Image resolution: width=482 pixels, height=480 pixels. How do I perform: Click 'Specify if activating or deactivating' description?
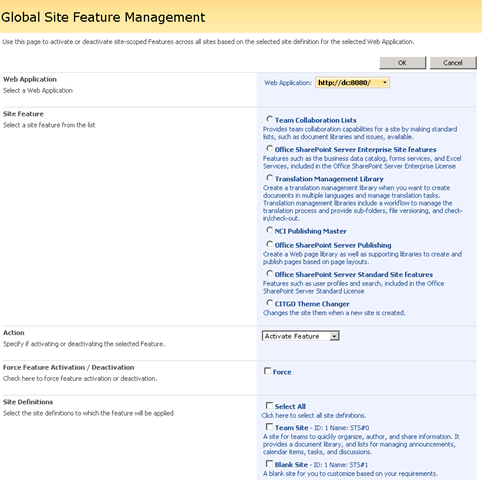84,344
